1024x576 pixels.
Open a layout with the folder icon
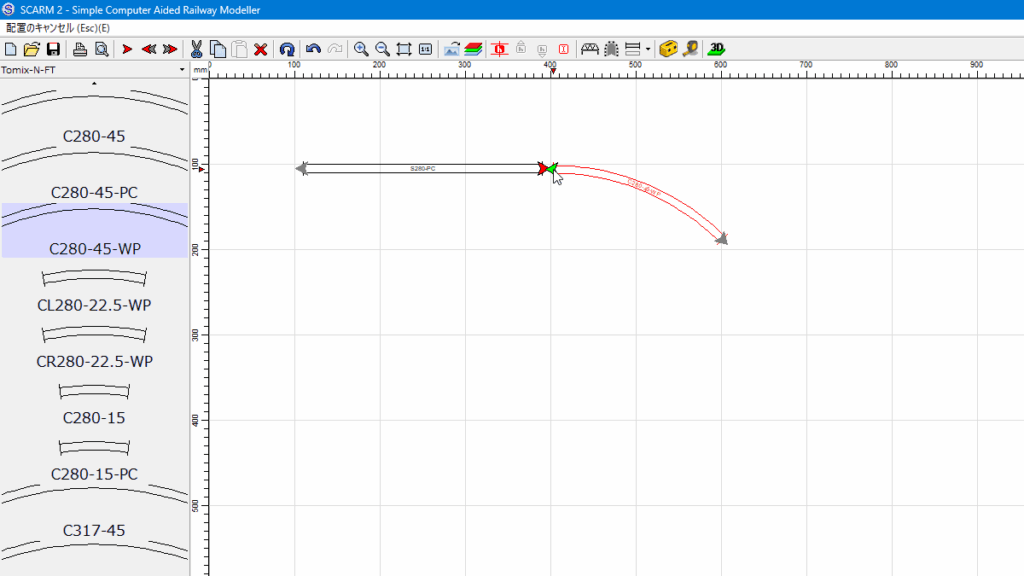(31, 49)
